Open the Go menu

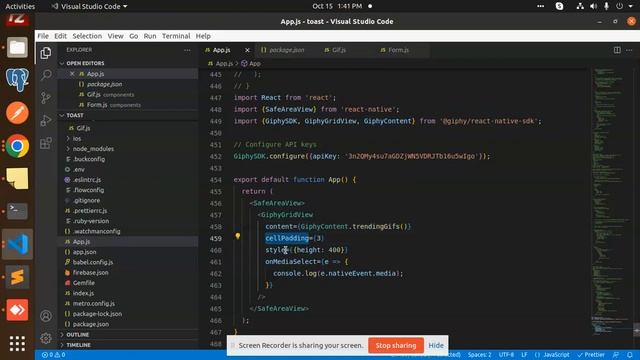[x=133, y=36]
